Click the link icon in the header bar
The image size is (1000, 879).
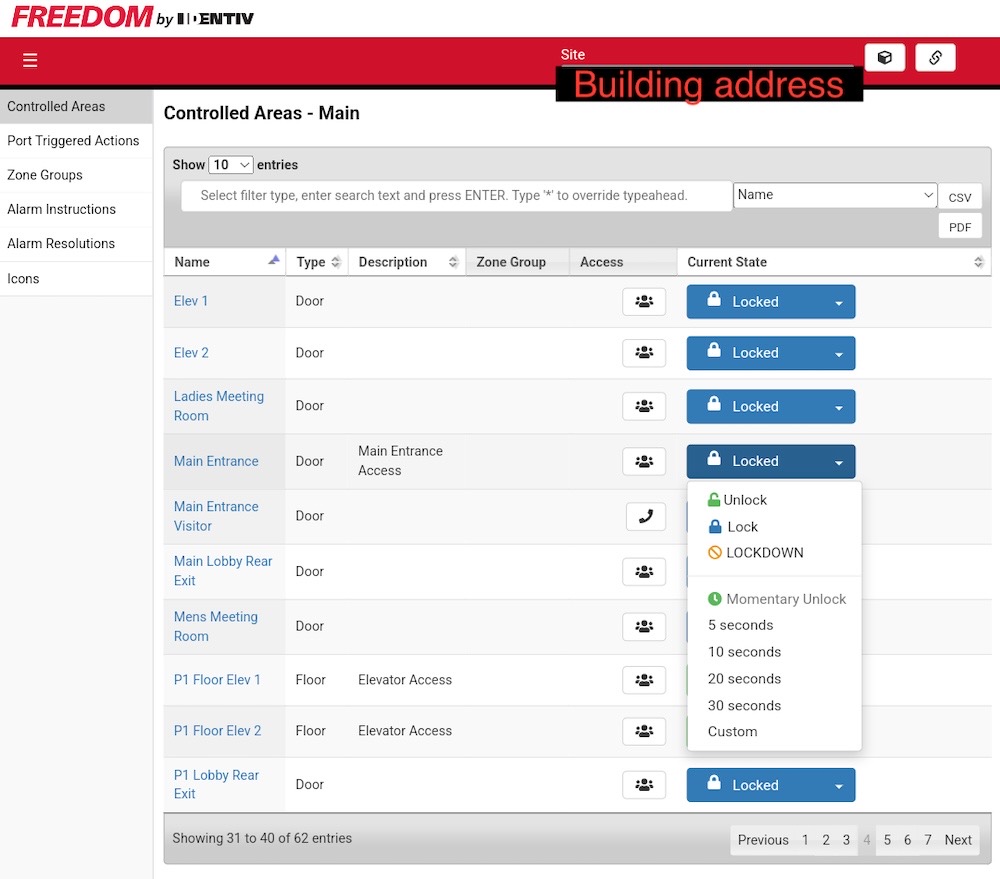[935, 57]
